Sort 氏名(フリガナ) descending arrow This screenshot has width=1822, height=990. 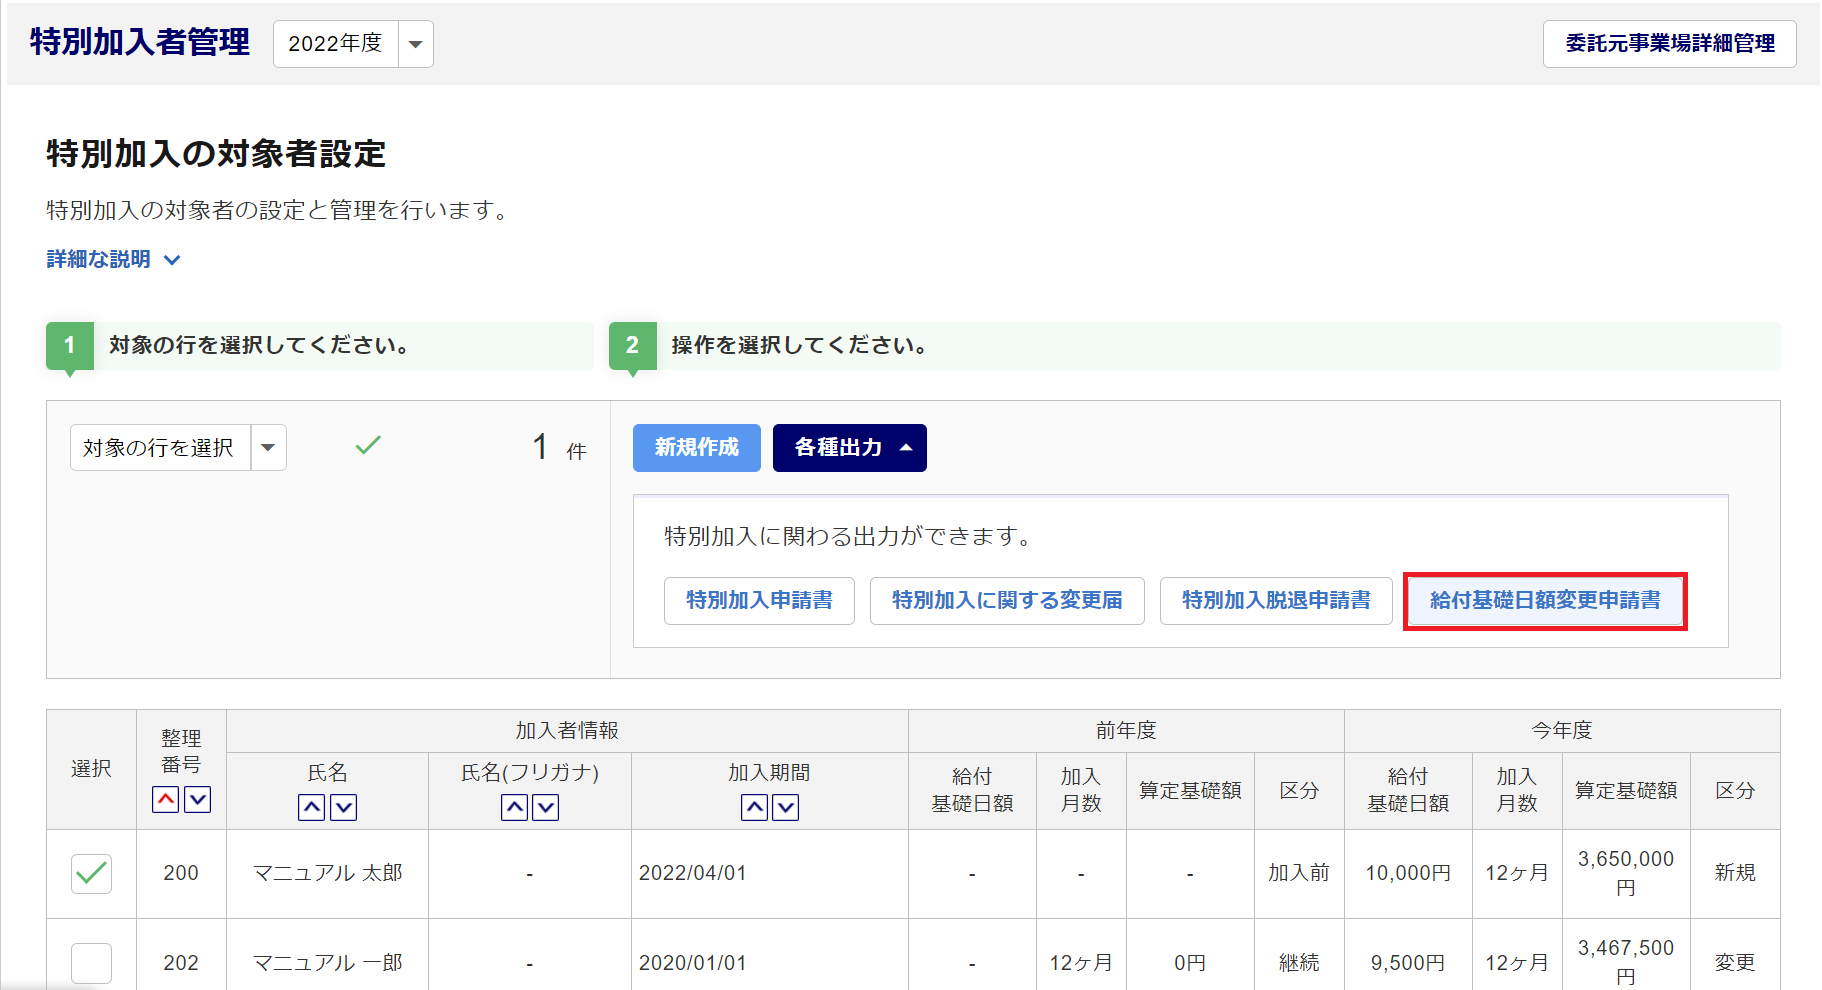coord(546,807)
